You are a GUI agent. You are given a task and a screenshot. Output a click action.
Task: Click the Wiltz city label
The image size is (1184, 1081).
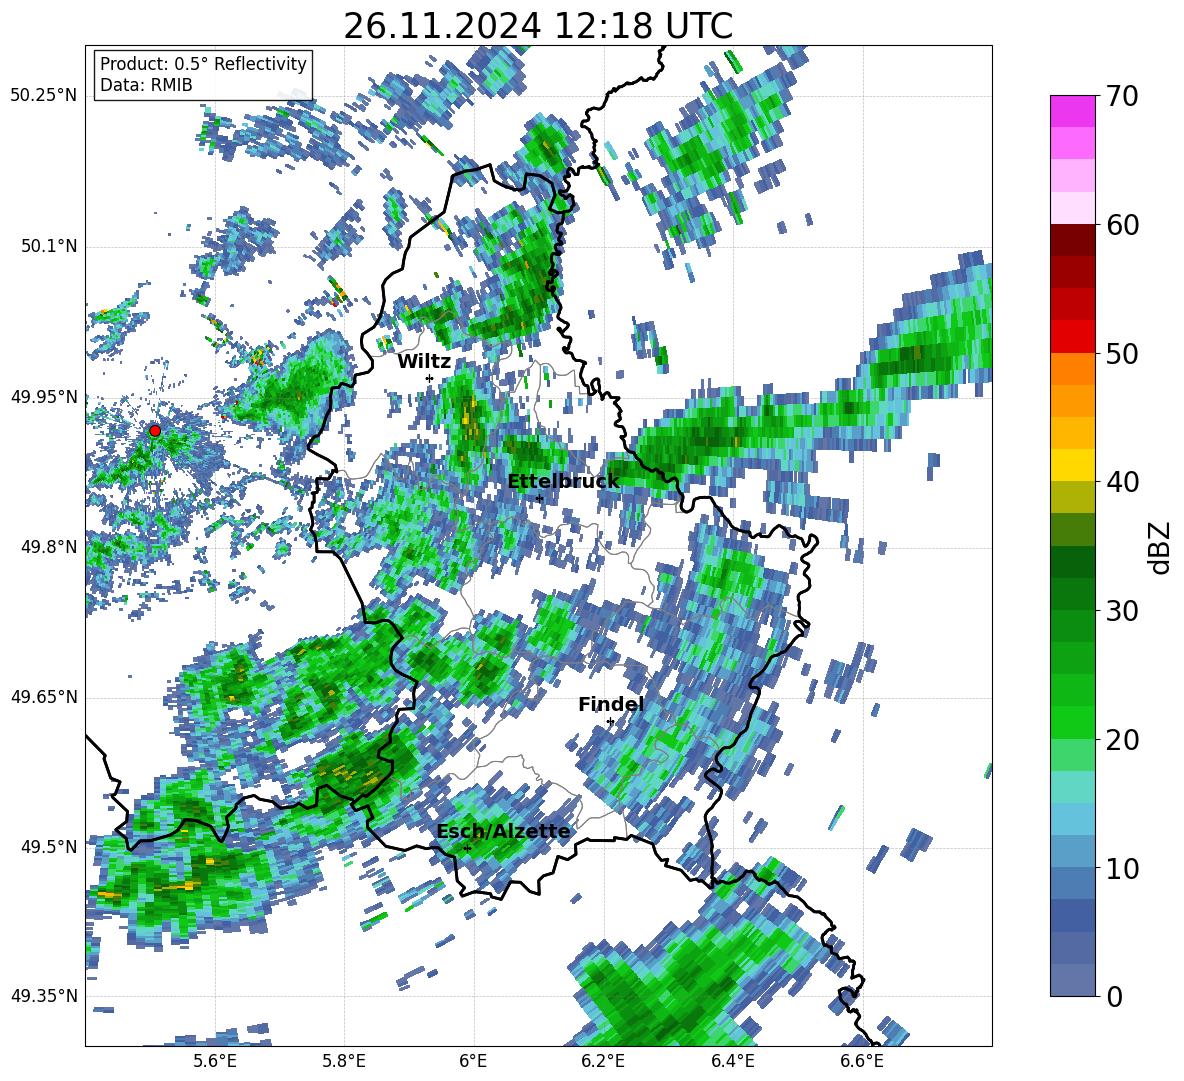point(424,362)
